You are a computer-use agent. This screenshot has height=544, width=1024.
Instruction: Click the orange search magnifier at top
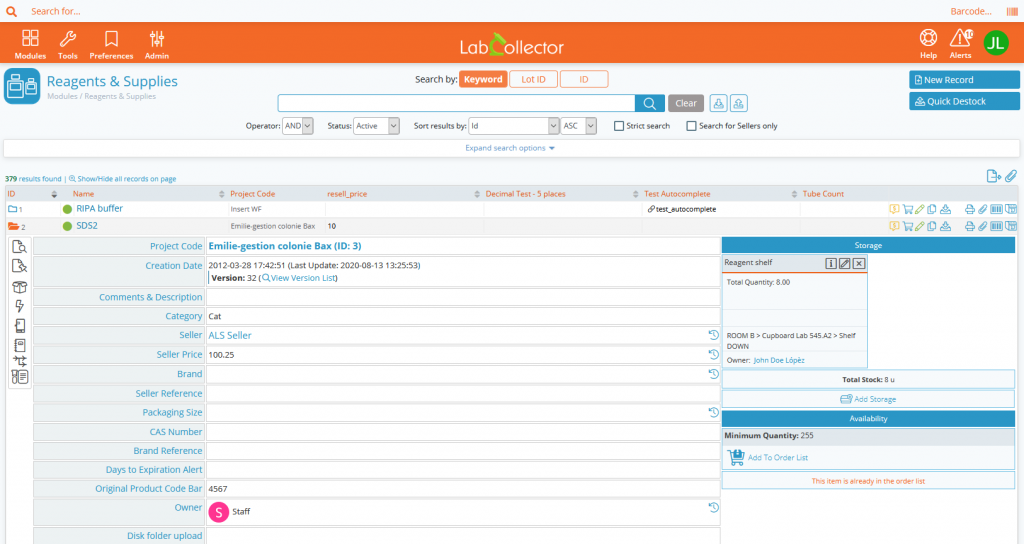11,11
